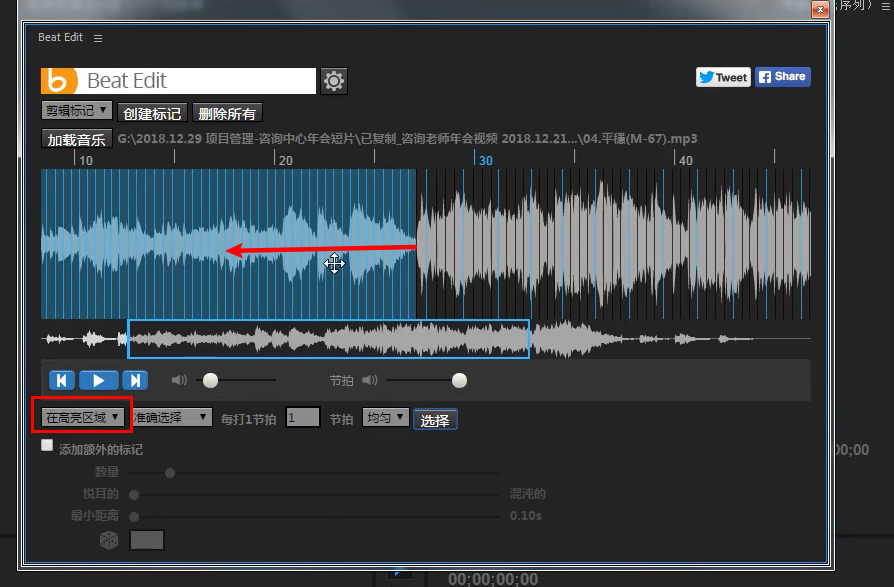The image size is (894, 587).
Task: Play the loaded music
Action: [98, 380]
